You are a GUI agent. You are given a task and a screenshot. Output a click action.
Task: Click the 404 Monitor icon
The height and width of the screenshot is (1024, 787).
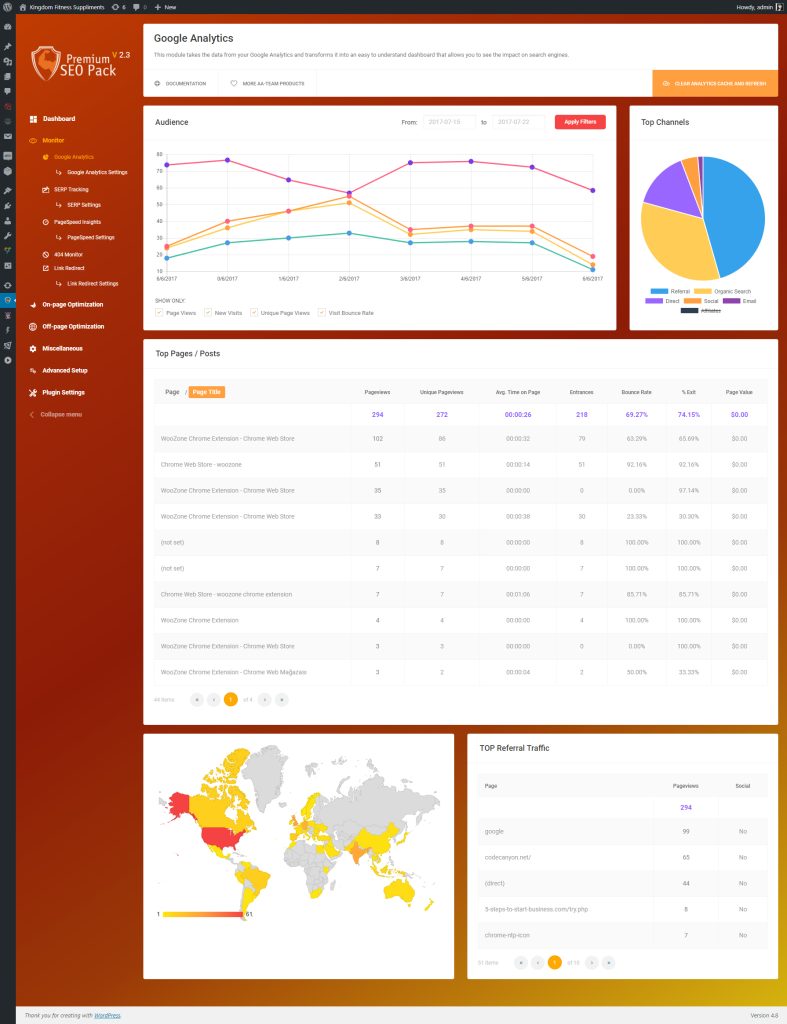46,255
